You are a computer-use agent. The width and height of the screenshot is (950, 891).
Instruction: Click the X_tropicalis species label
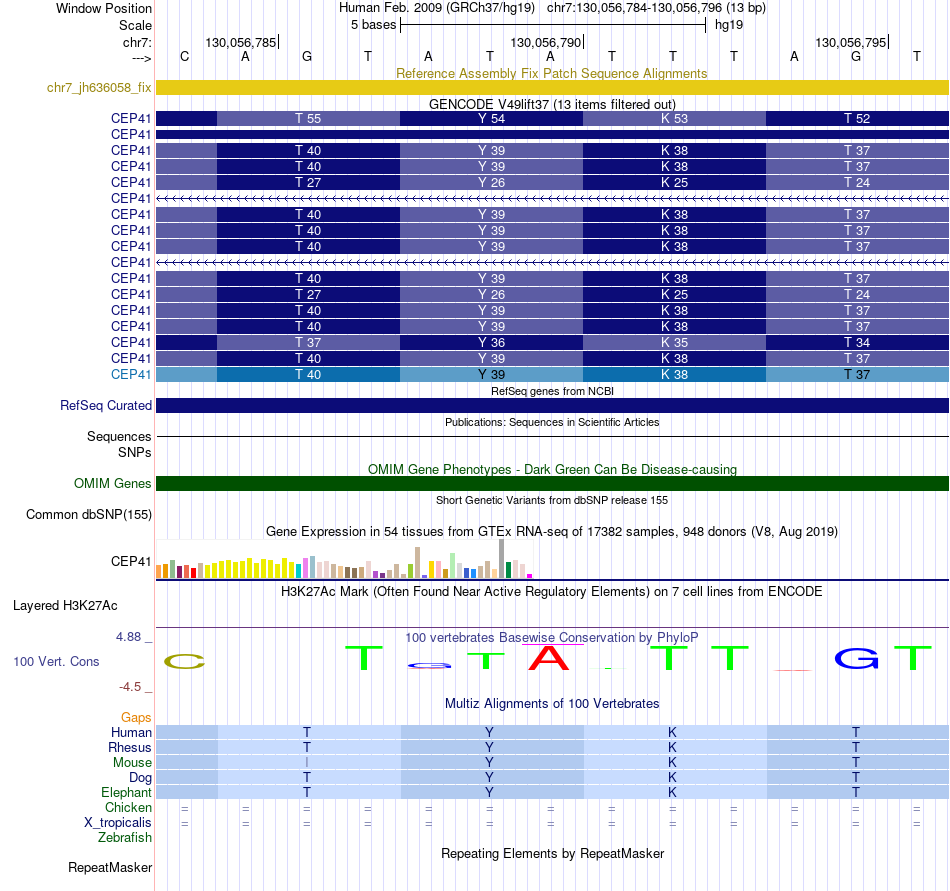click(118, 823)
